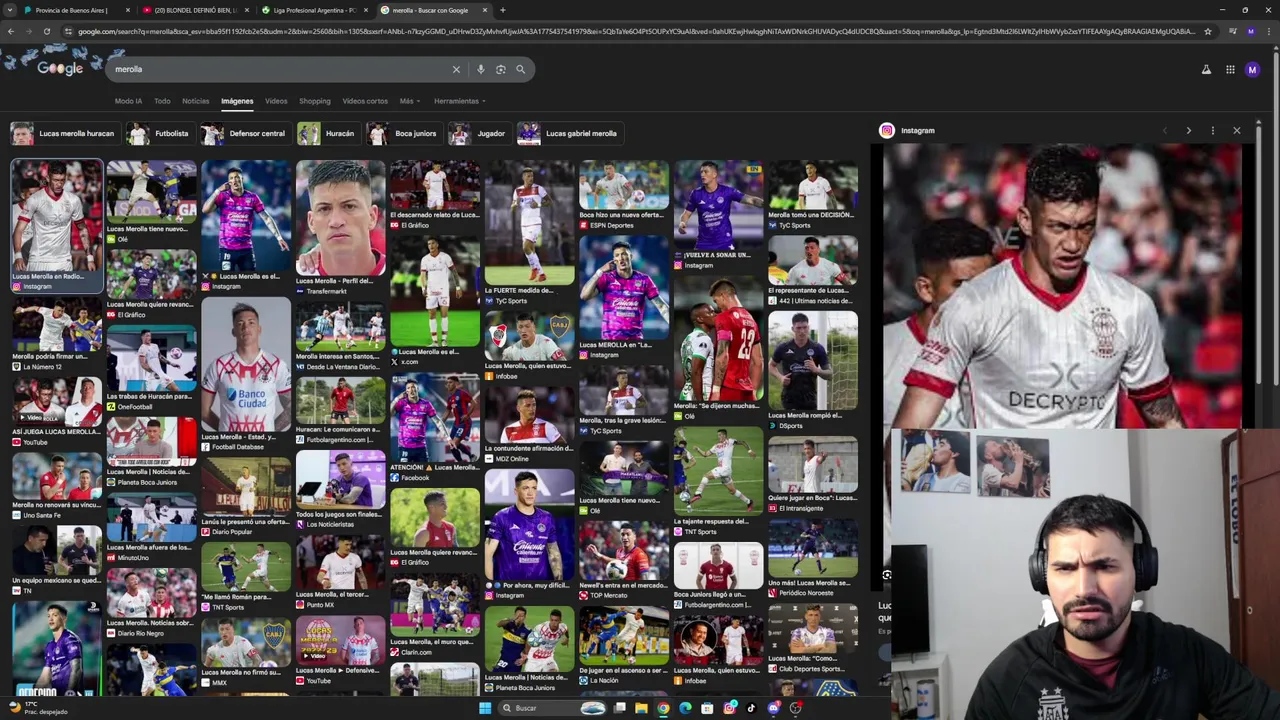Switch to the Todo results tab
The height and width of the screenshot is (720, 1280).
162,101
